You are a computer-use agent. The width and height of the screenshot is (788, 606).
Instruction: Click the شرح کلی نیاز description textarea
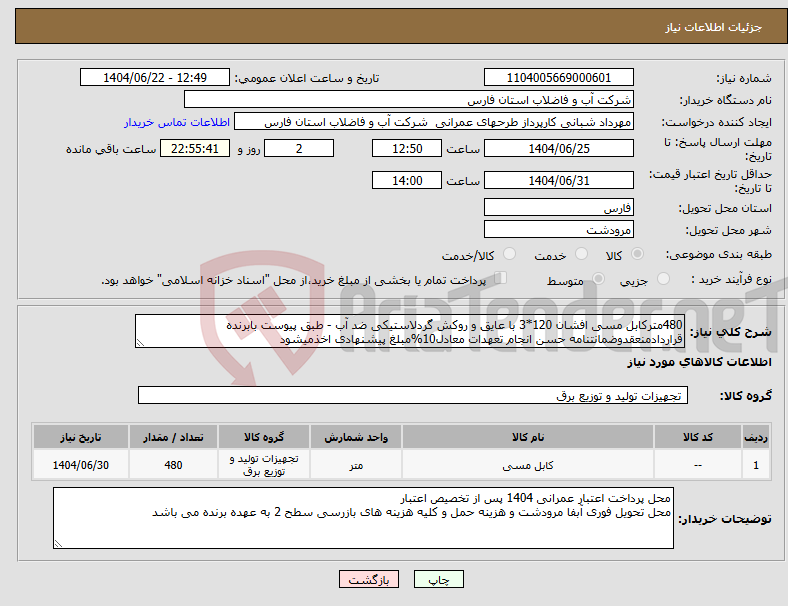click(x=410, y=331)
